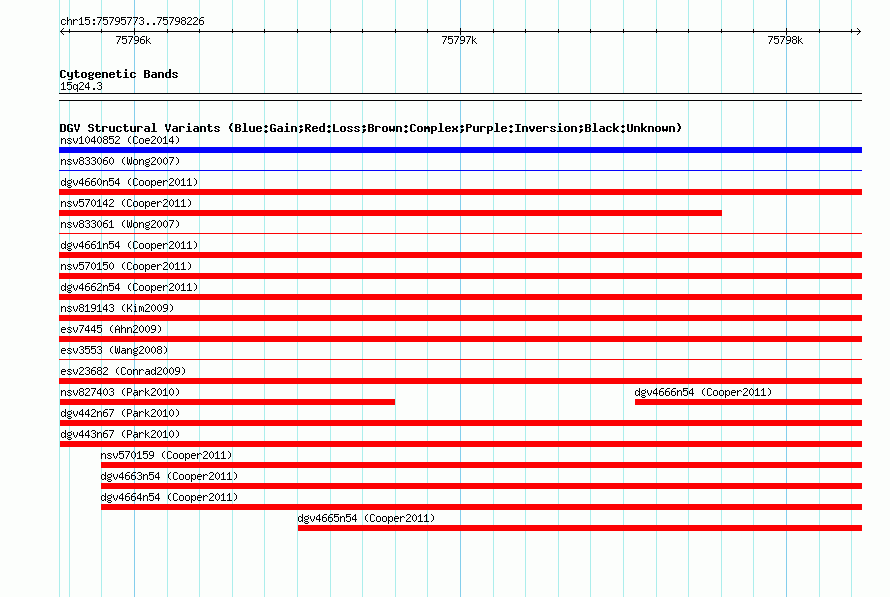Click the red bar under dgv4660n54

point(460,192)
